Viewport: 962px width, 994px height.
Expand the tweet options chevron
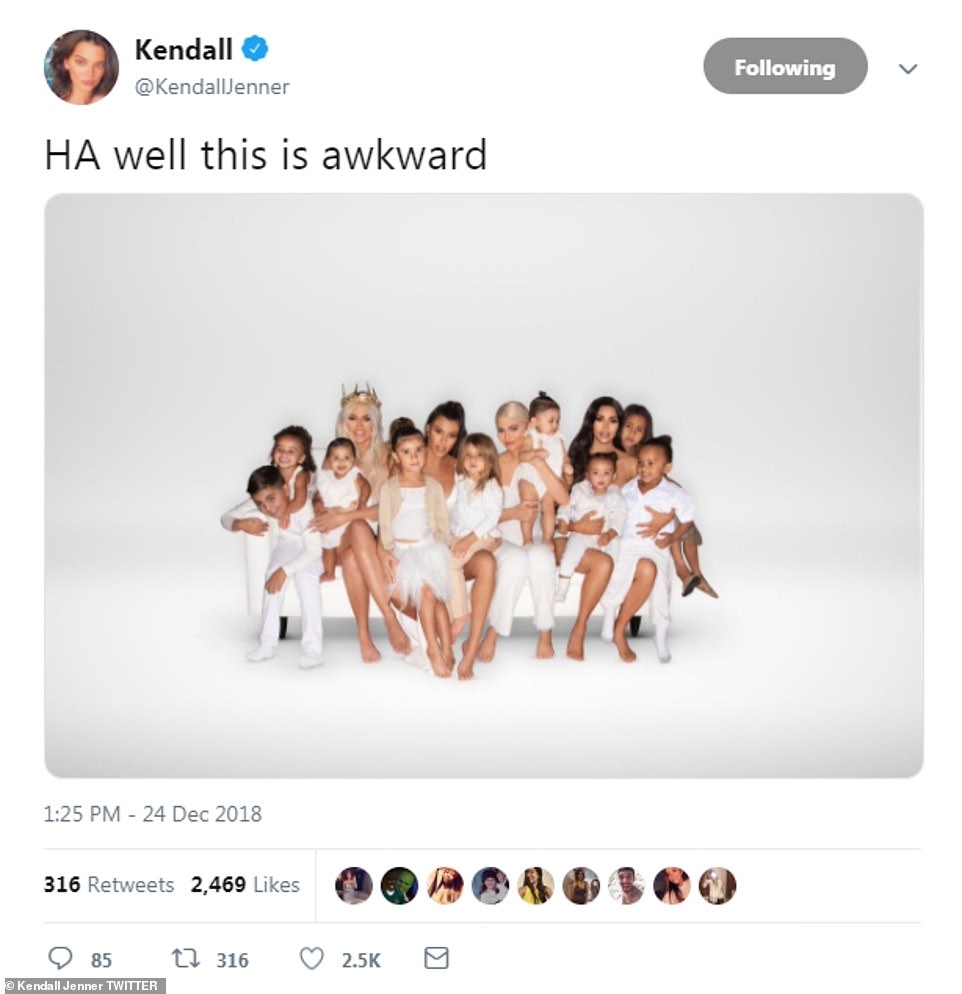pos(908,68)
